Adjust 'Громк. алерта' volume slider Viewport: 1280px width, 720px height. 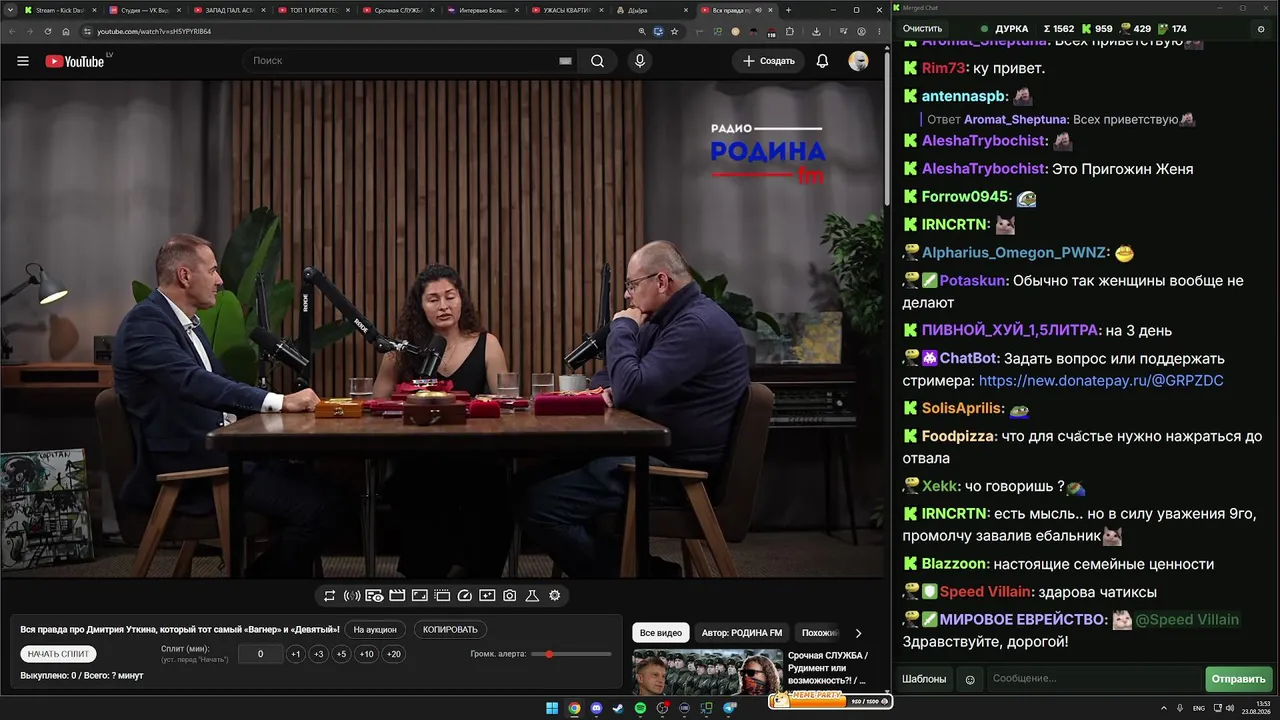point(571,654)
